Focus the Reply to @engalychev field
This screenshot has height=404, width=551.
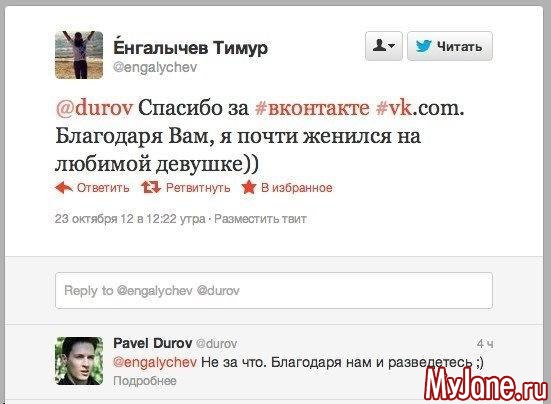[274, 291]
